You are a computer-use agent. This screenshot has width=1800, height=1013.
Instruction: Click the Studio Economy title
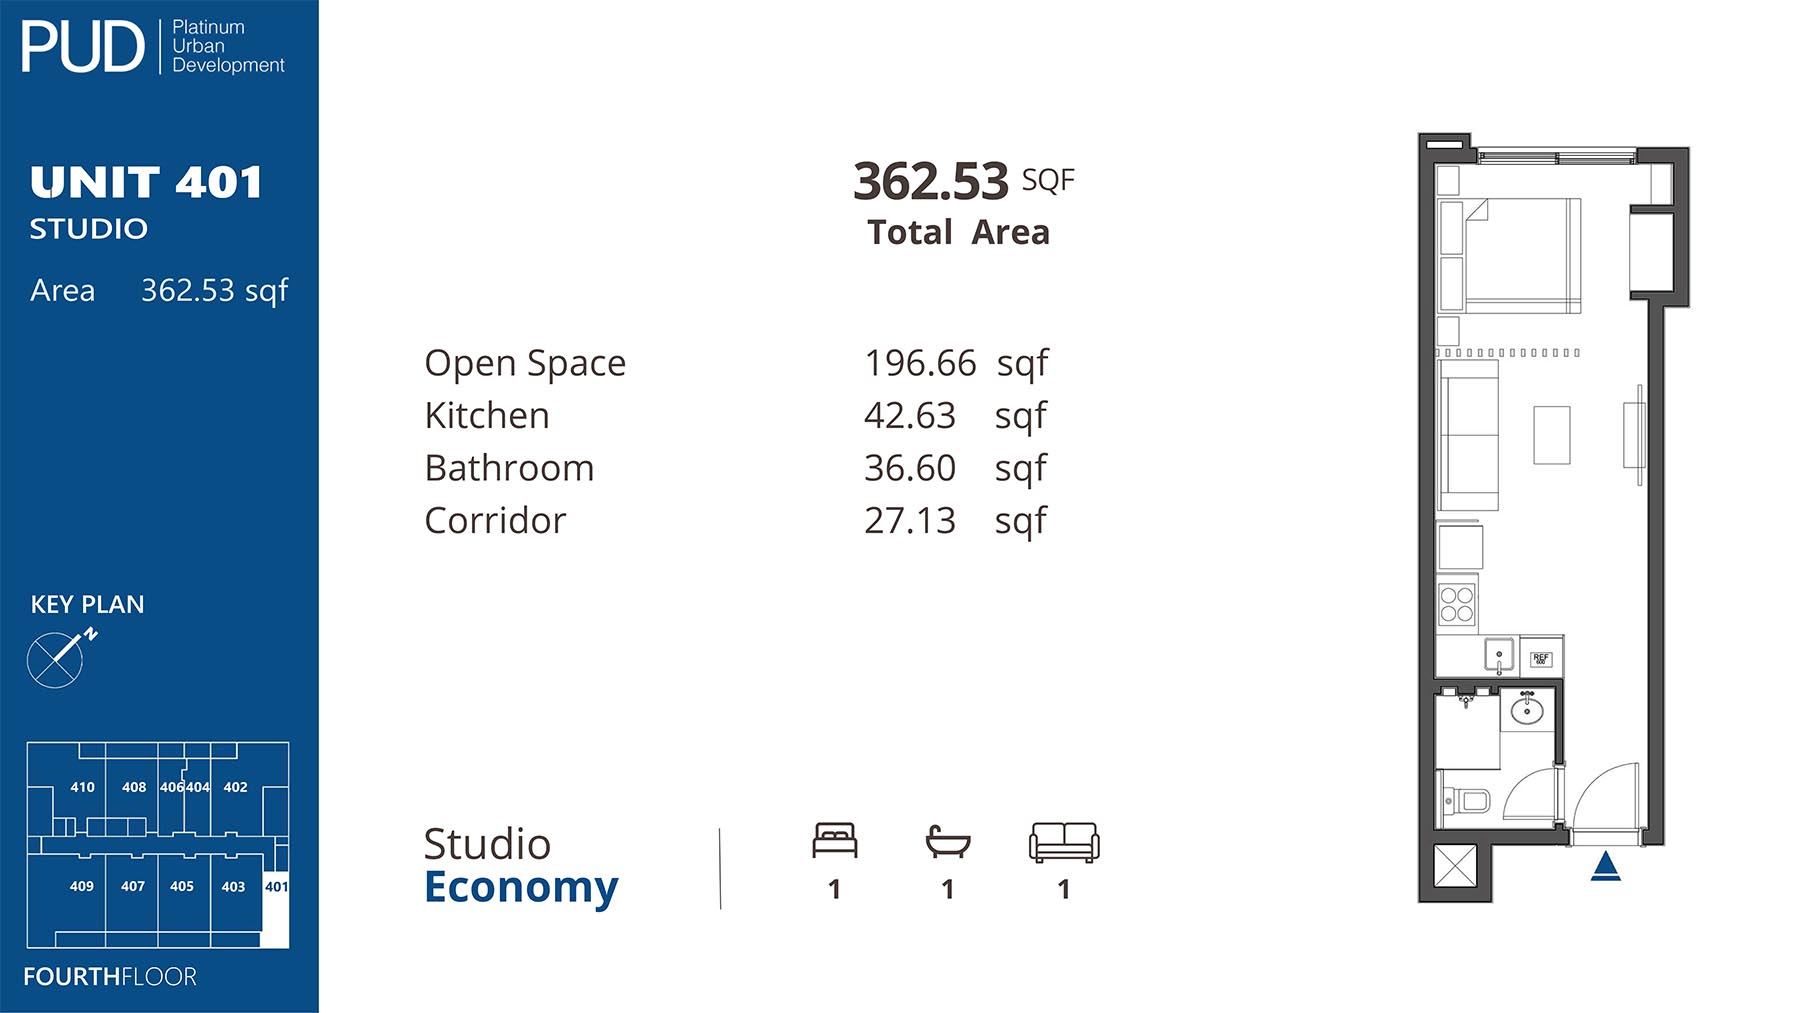click(520, 866)
